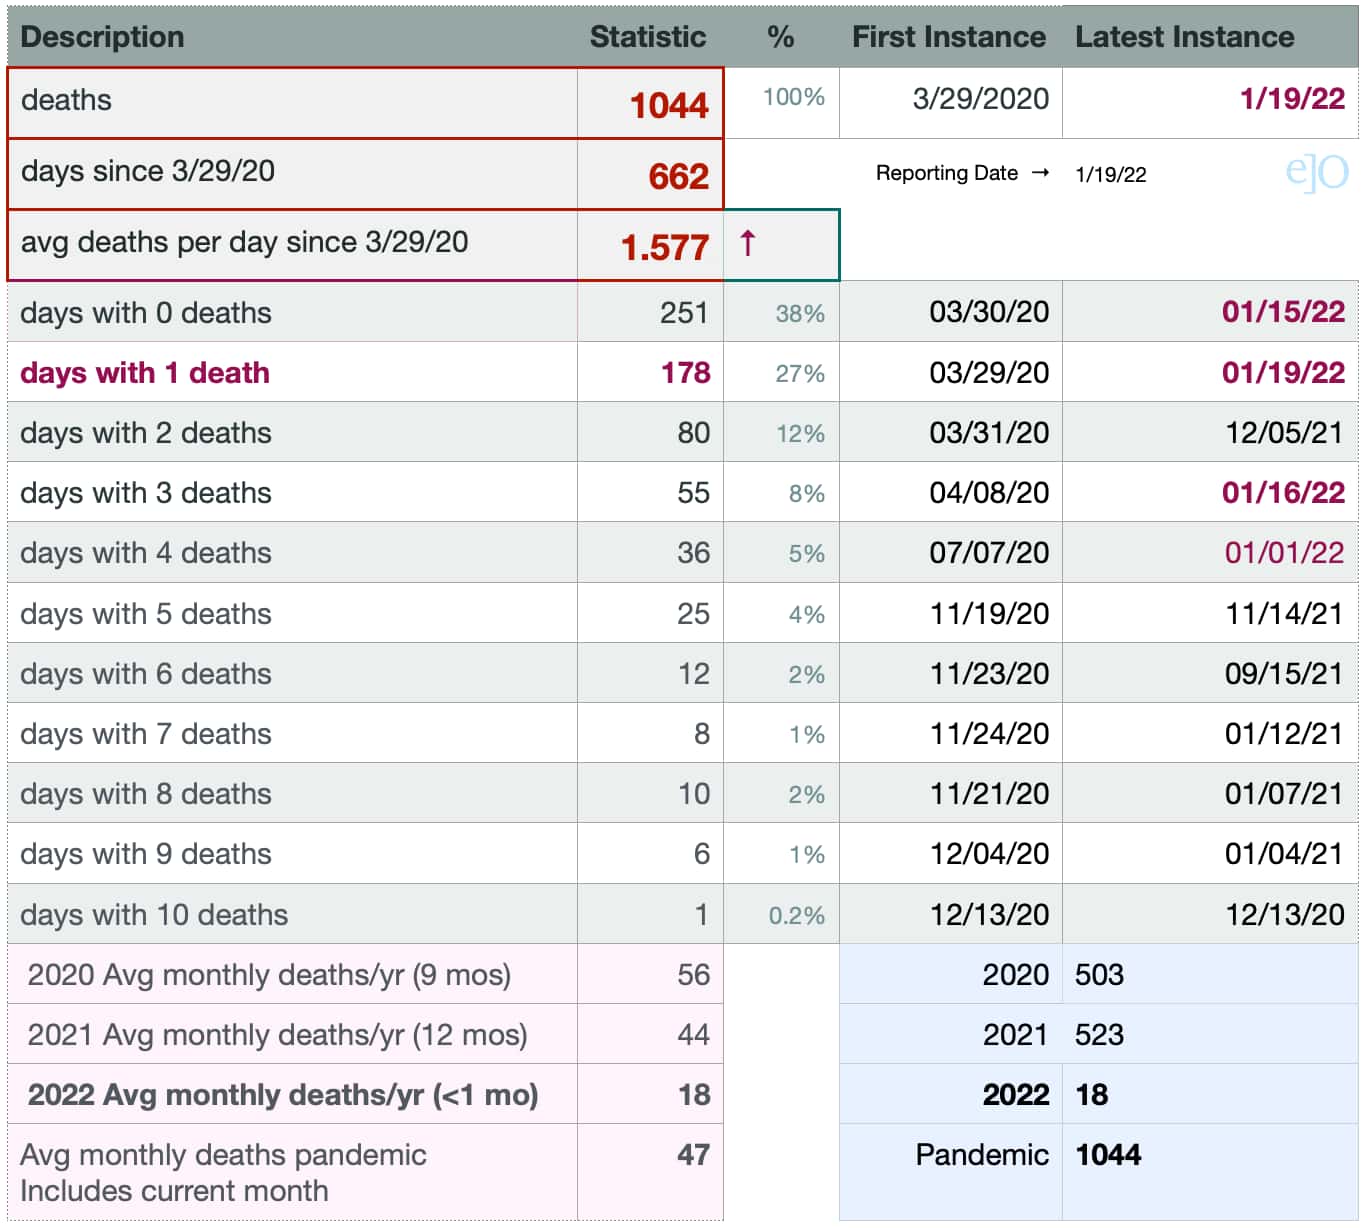This screenshot has width=1368, height=1228.
Task: Select the 'days with 6 deaths' label
Action: [146, 674]
